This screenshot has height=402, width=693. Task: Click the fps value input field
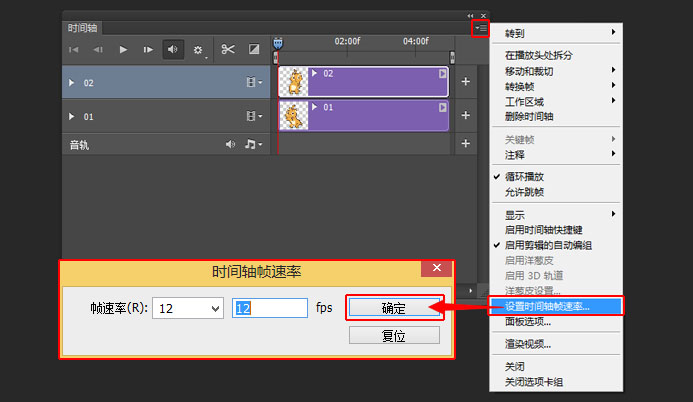click(270, 308)
